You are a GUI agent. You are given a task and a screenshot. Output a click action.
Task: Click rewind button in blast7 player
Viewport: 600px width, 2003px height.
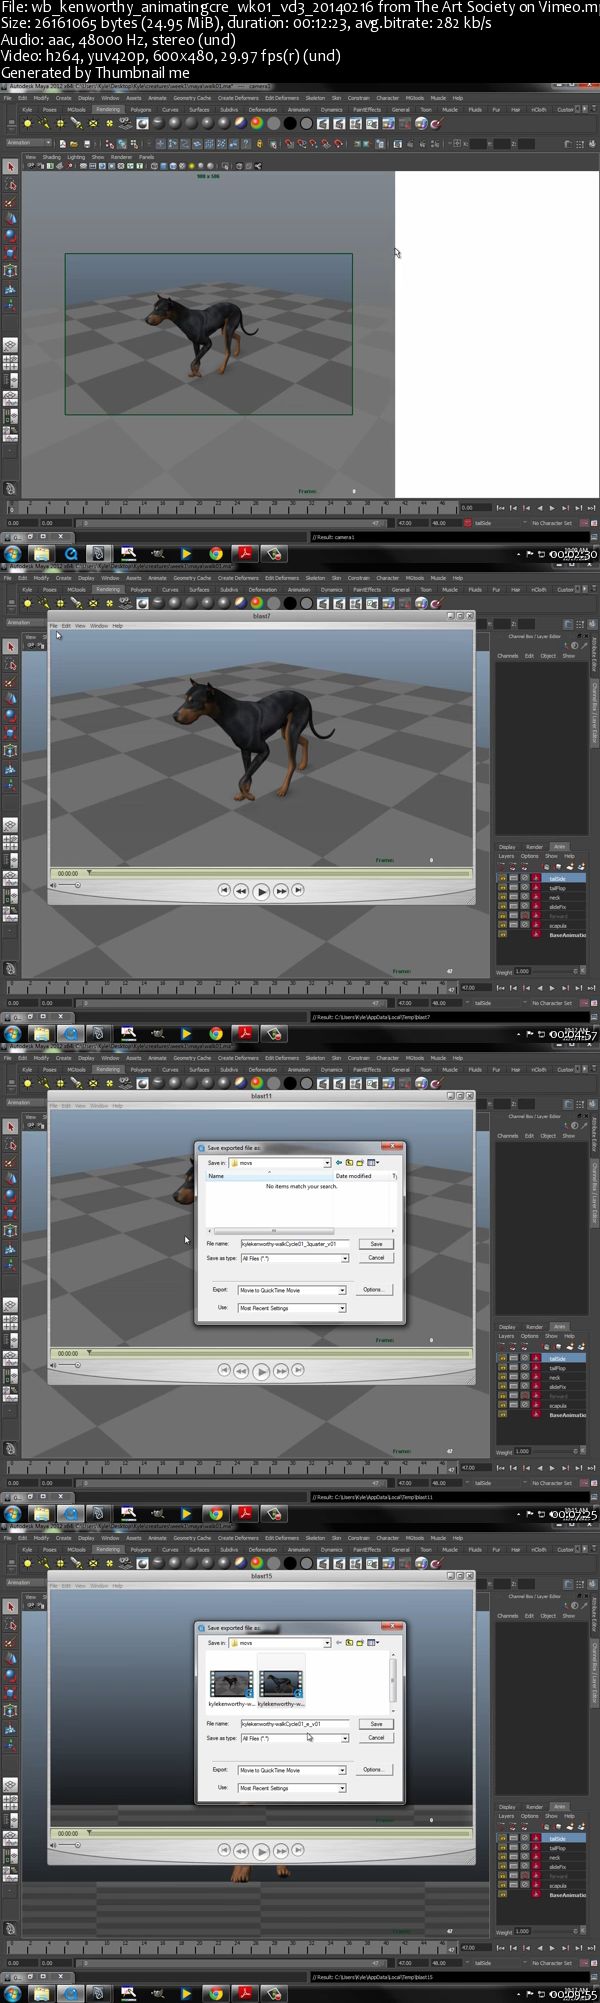(x=241, y=890)
